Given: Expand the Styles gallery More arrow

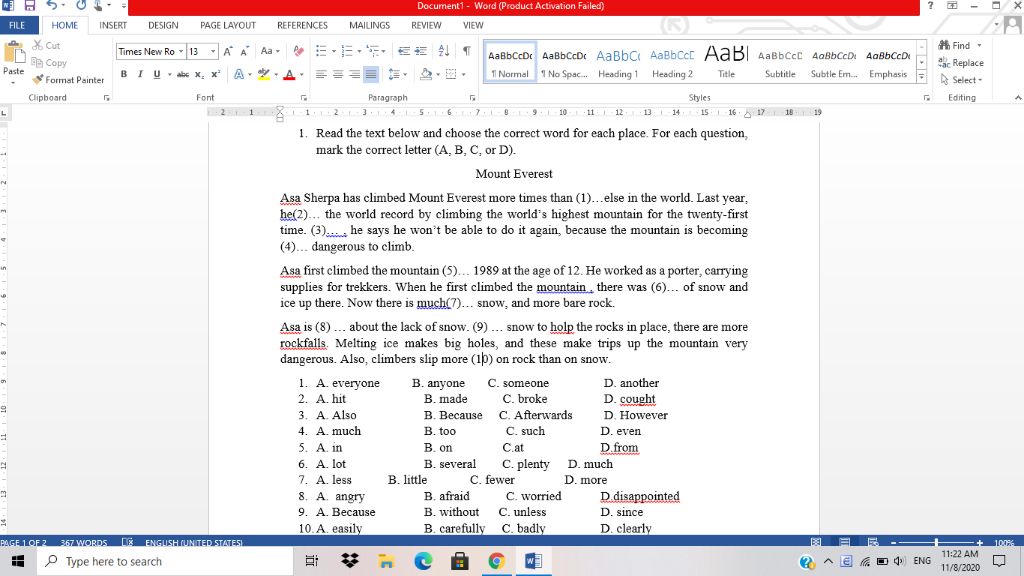Looking at the screenshot, I should point(921,76).
